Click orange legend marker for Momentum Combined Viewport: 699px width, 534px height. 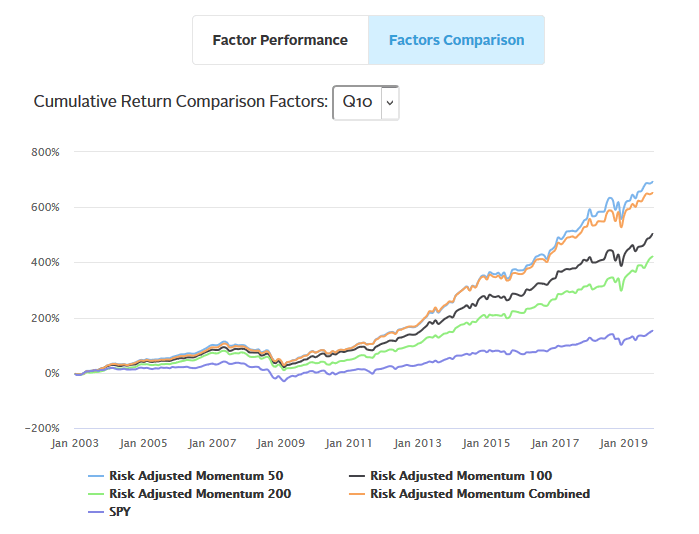click(x=357, y=493)
